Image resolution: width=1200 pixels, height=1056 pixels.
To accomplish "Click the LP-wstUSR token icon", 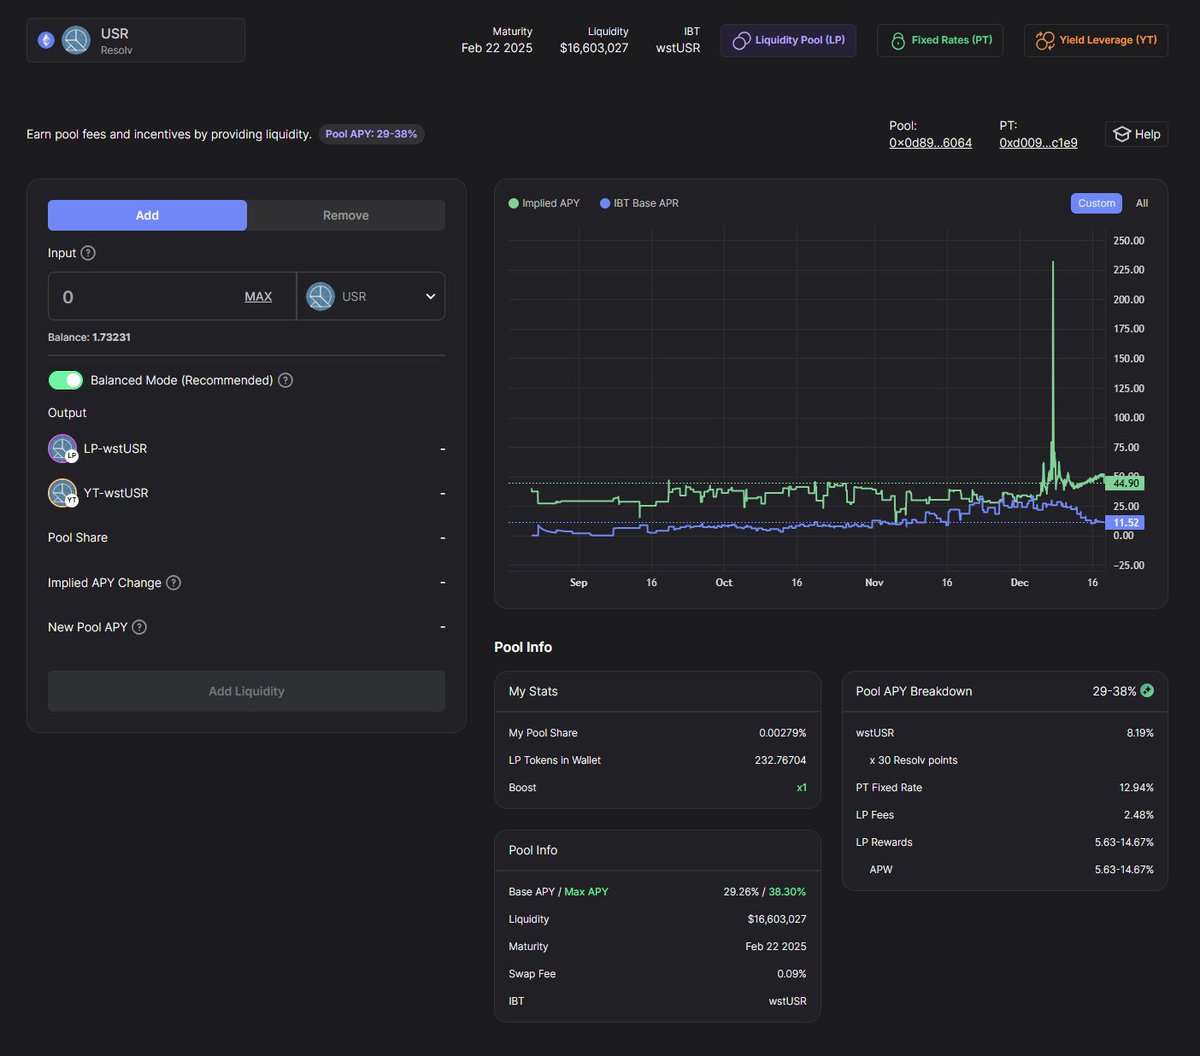I will pos(63,449).
